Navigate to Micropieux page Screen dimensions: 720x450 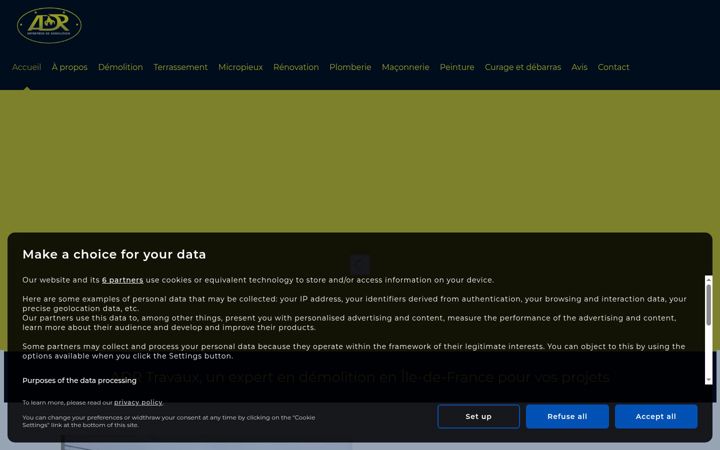241,67
